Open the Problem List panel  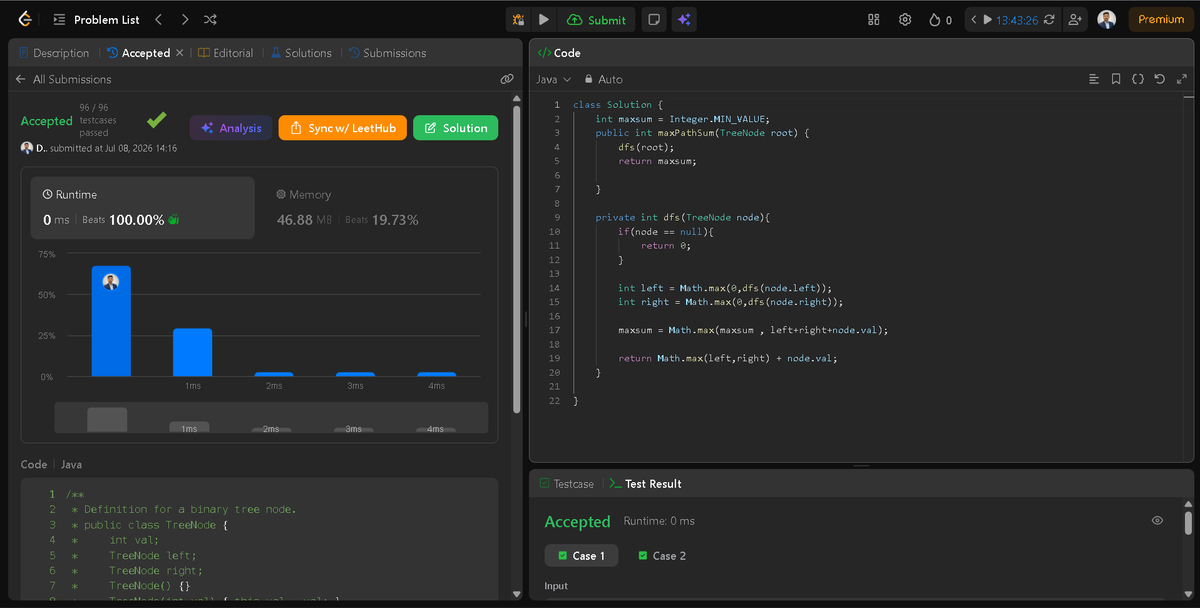(x=96, y=19)
